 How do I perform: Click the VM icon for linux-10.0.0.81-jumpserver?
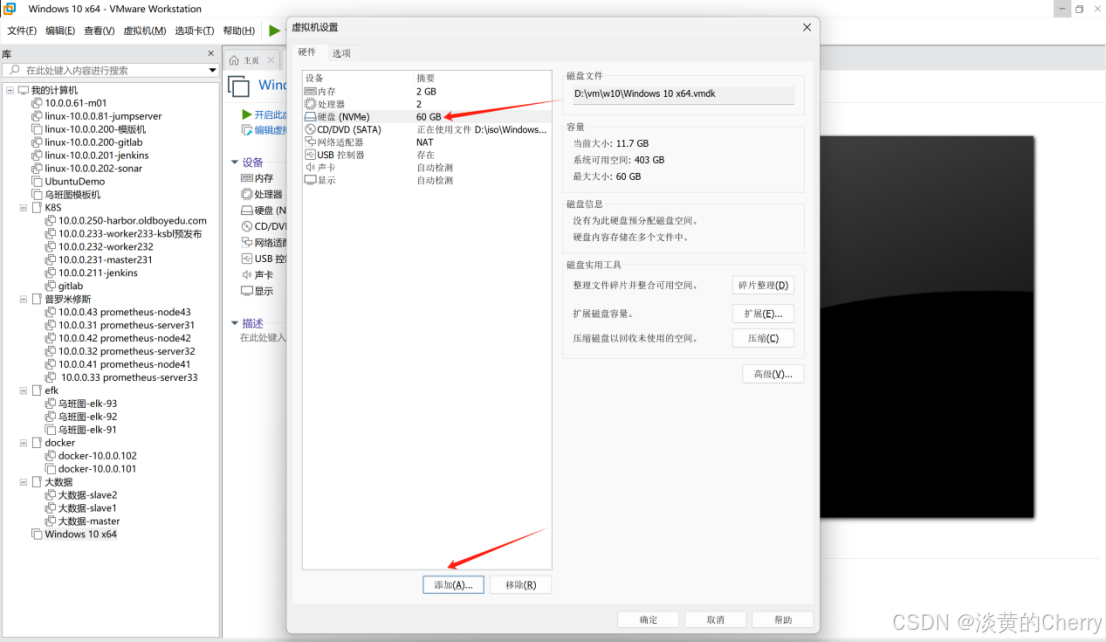pyautogui.click(x=37, y=116)
